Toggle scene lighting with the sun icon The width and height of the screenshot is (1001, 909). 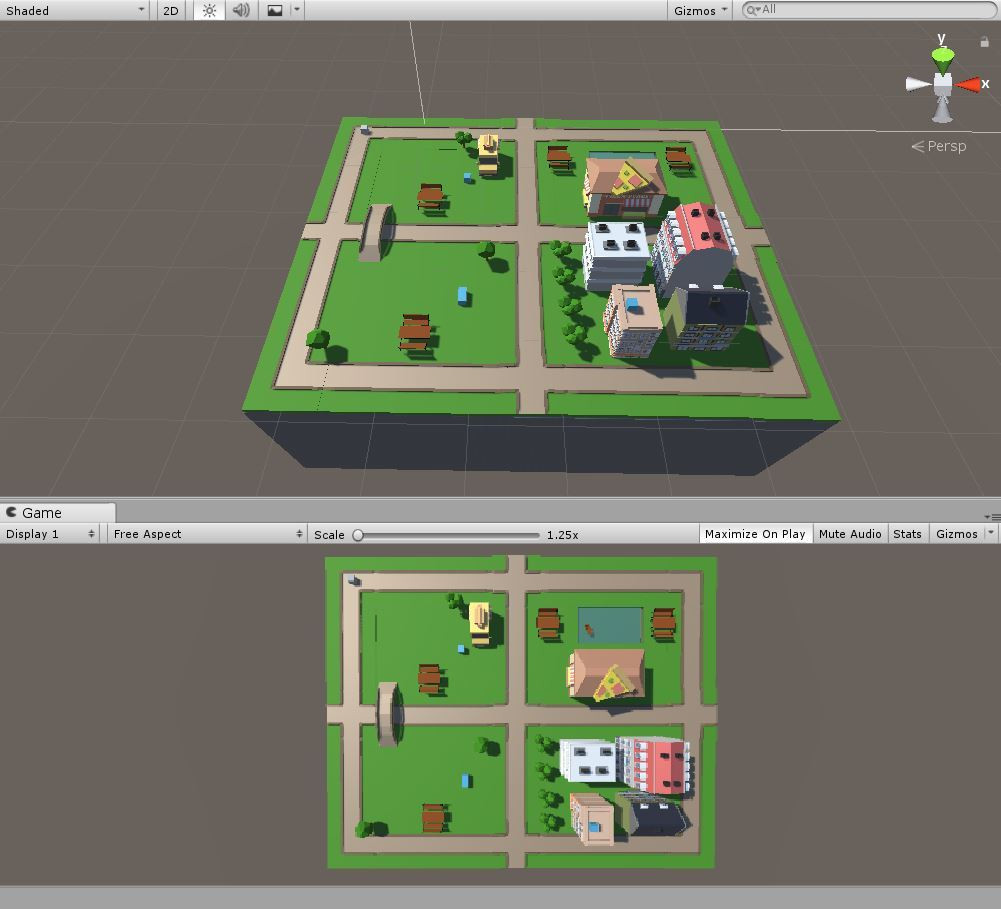tap(209, 10)
